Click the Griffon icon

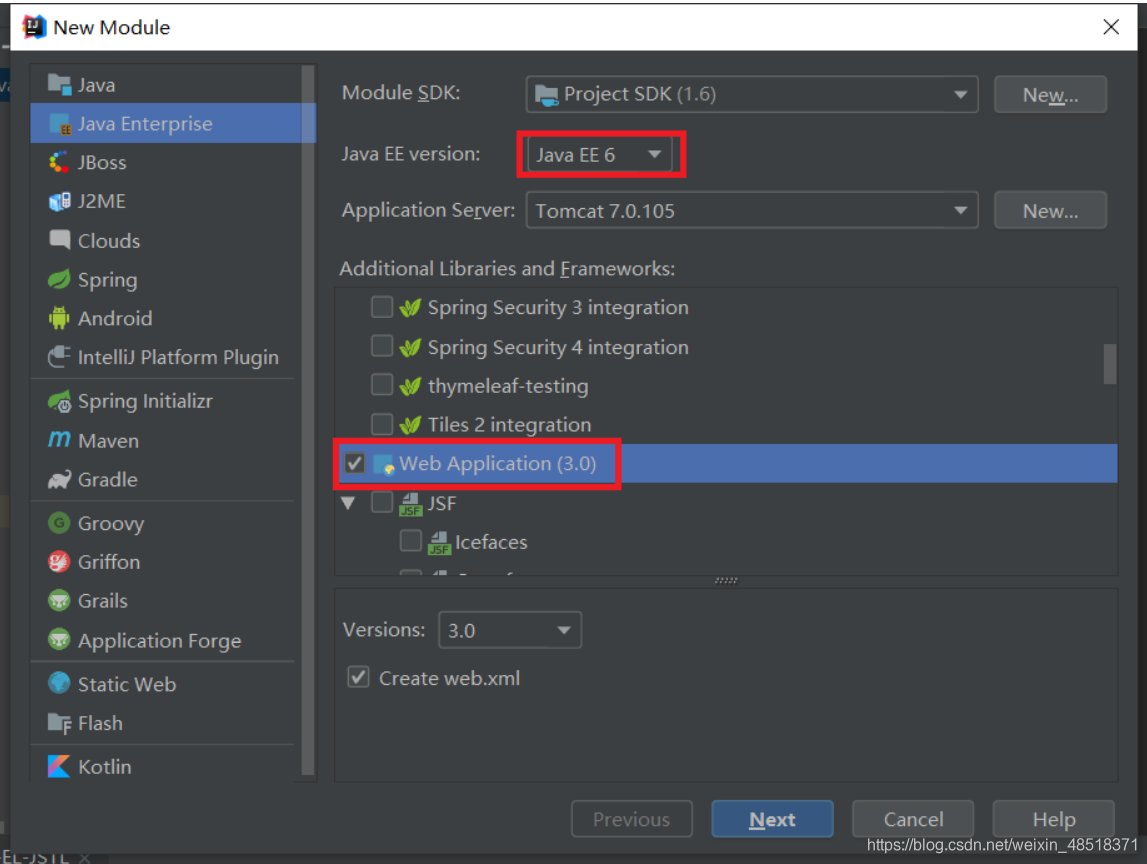[59, 562]
